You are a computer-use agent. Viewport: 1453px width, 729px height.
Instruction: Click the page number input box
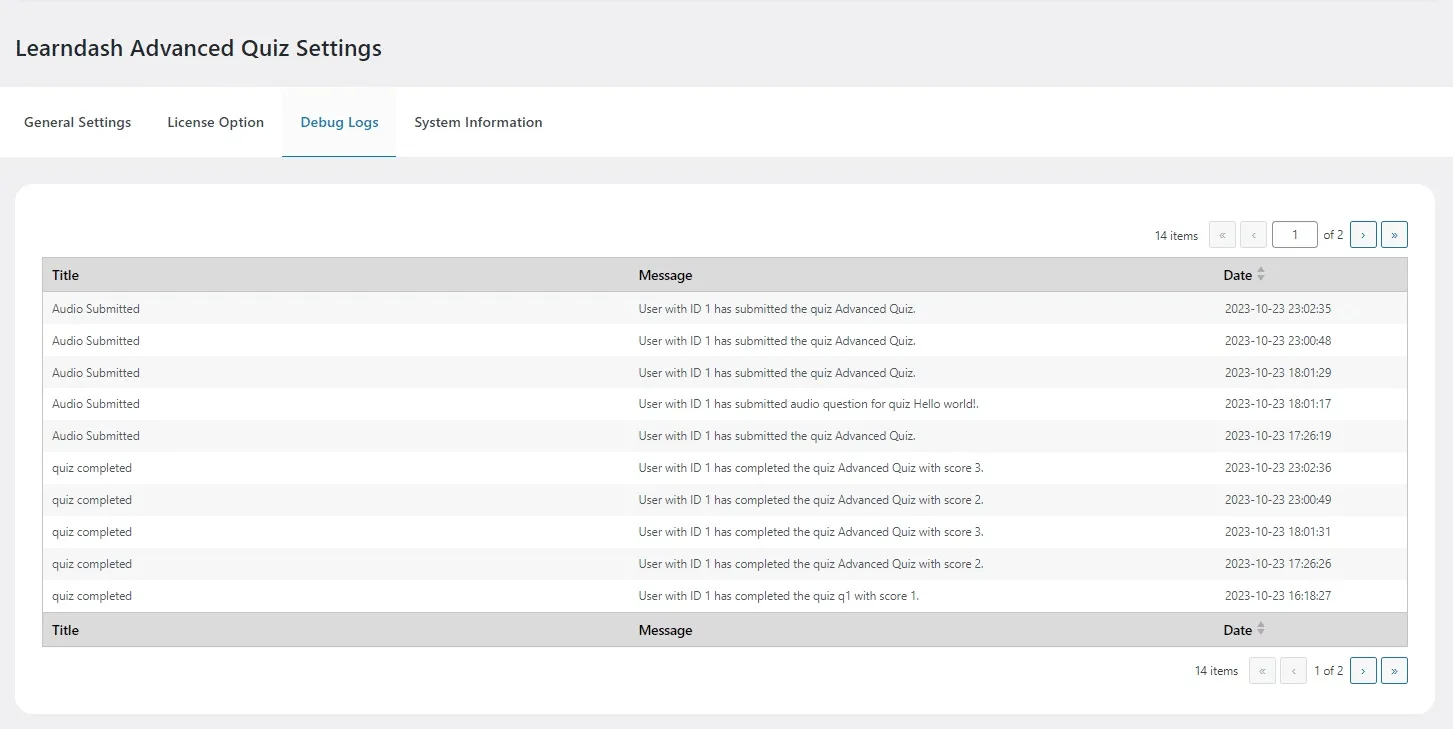(x=1294, y=234)
